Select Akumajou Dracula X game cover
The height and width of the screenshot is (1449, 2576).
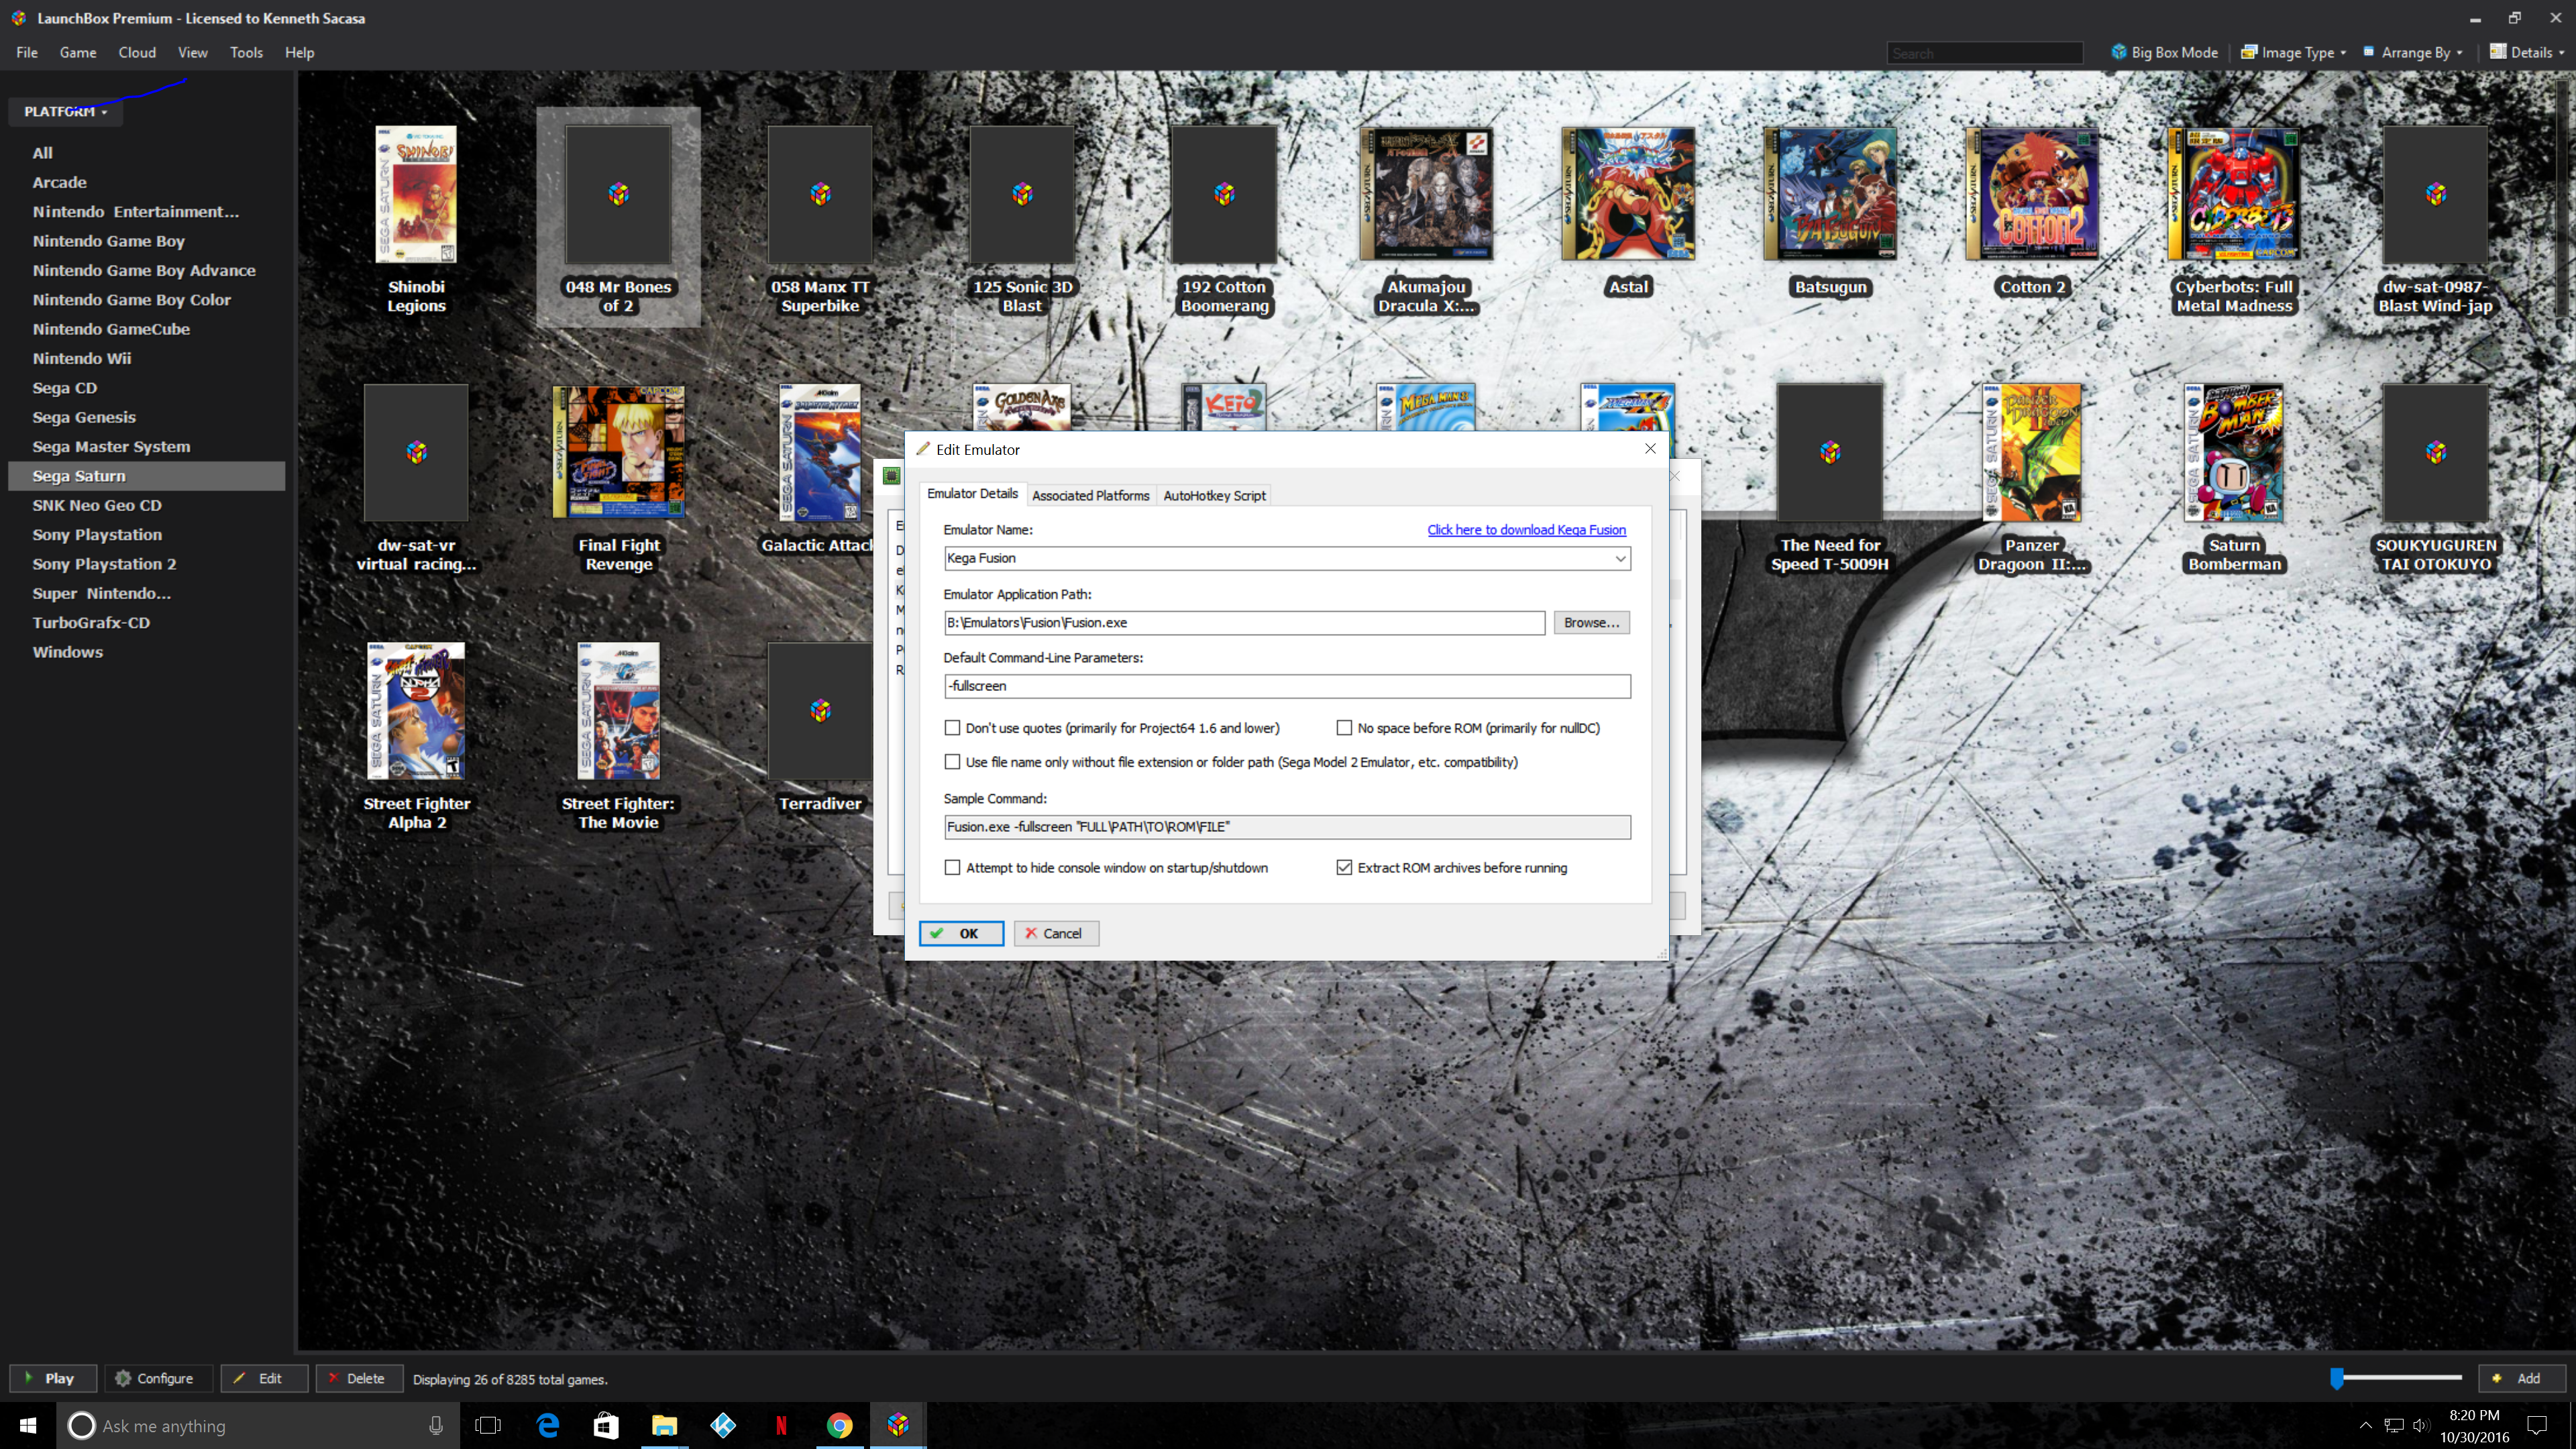pyautogui.click(x=1427, y=194)
